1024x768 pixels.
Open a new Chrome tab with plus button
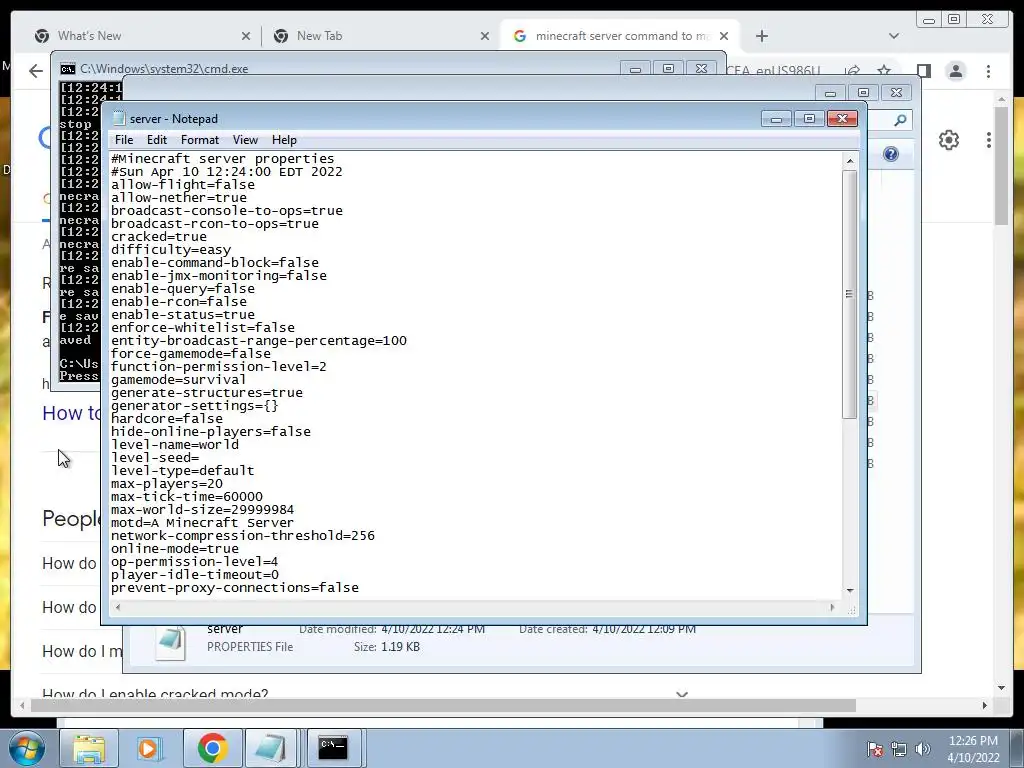click(x=761, y=36)
